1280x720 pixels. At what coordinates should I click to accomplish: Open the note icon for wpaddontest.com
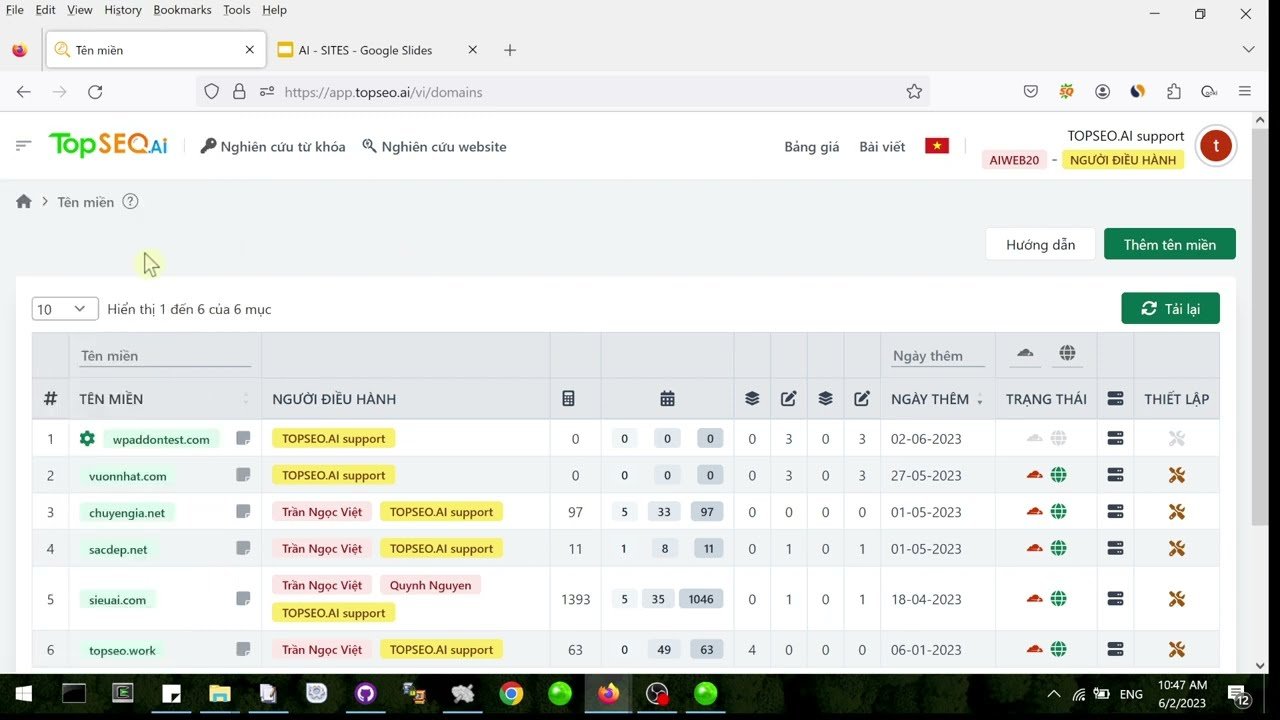243,438
